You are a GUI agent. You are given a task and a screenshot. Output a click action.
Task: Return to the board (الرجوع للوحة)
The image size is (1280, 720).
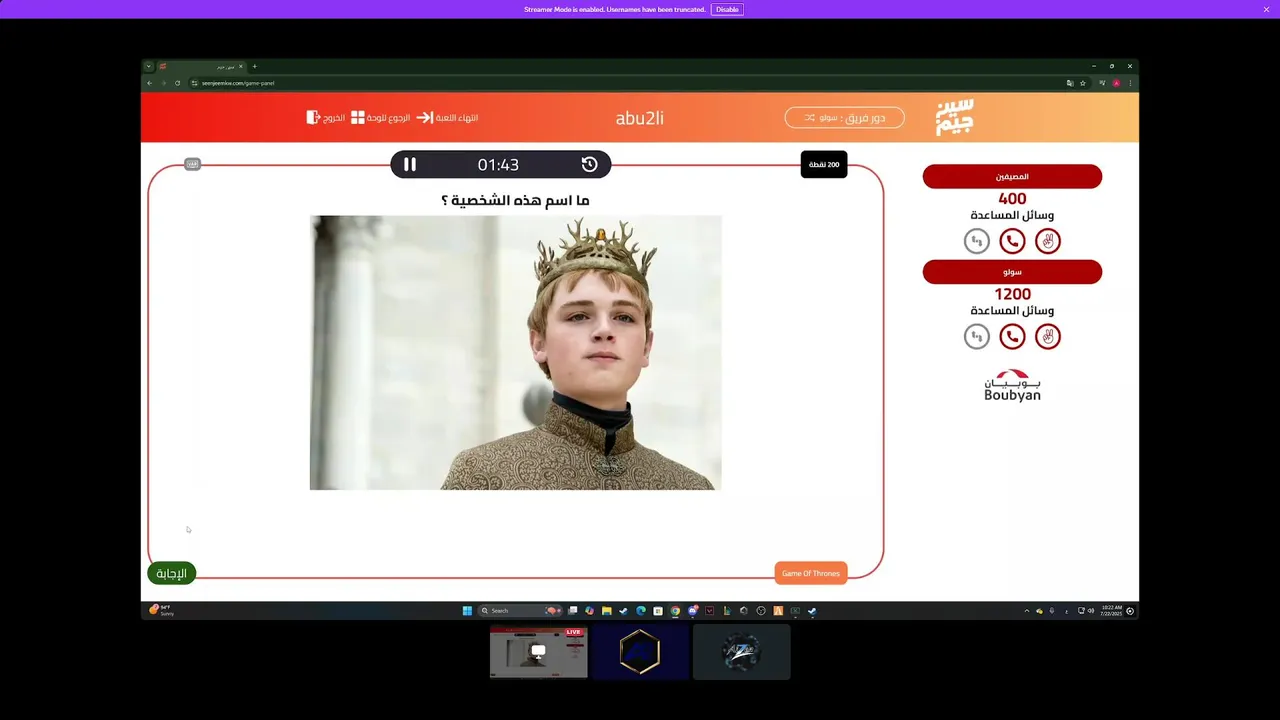pos(380,118)
